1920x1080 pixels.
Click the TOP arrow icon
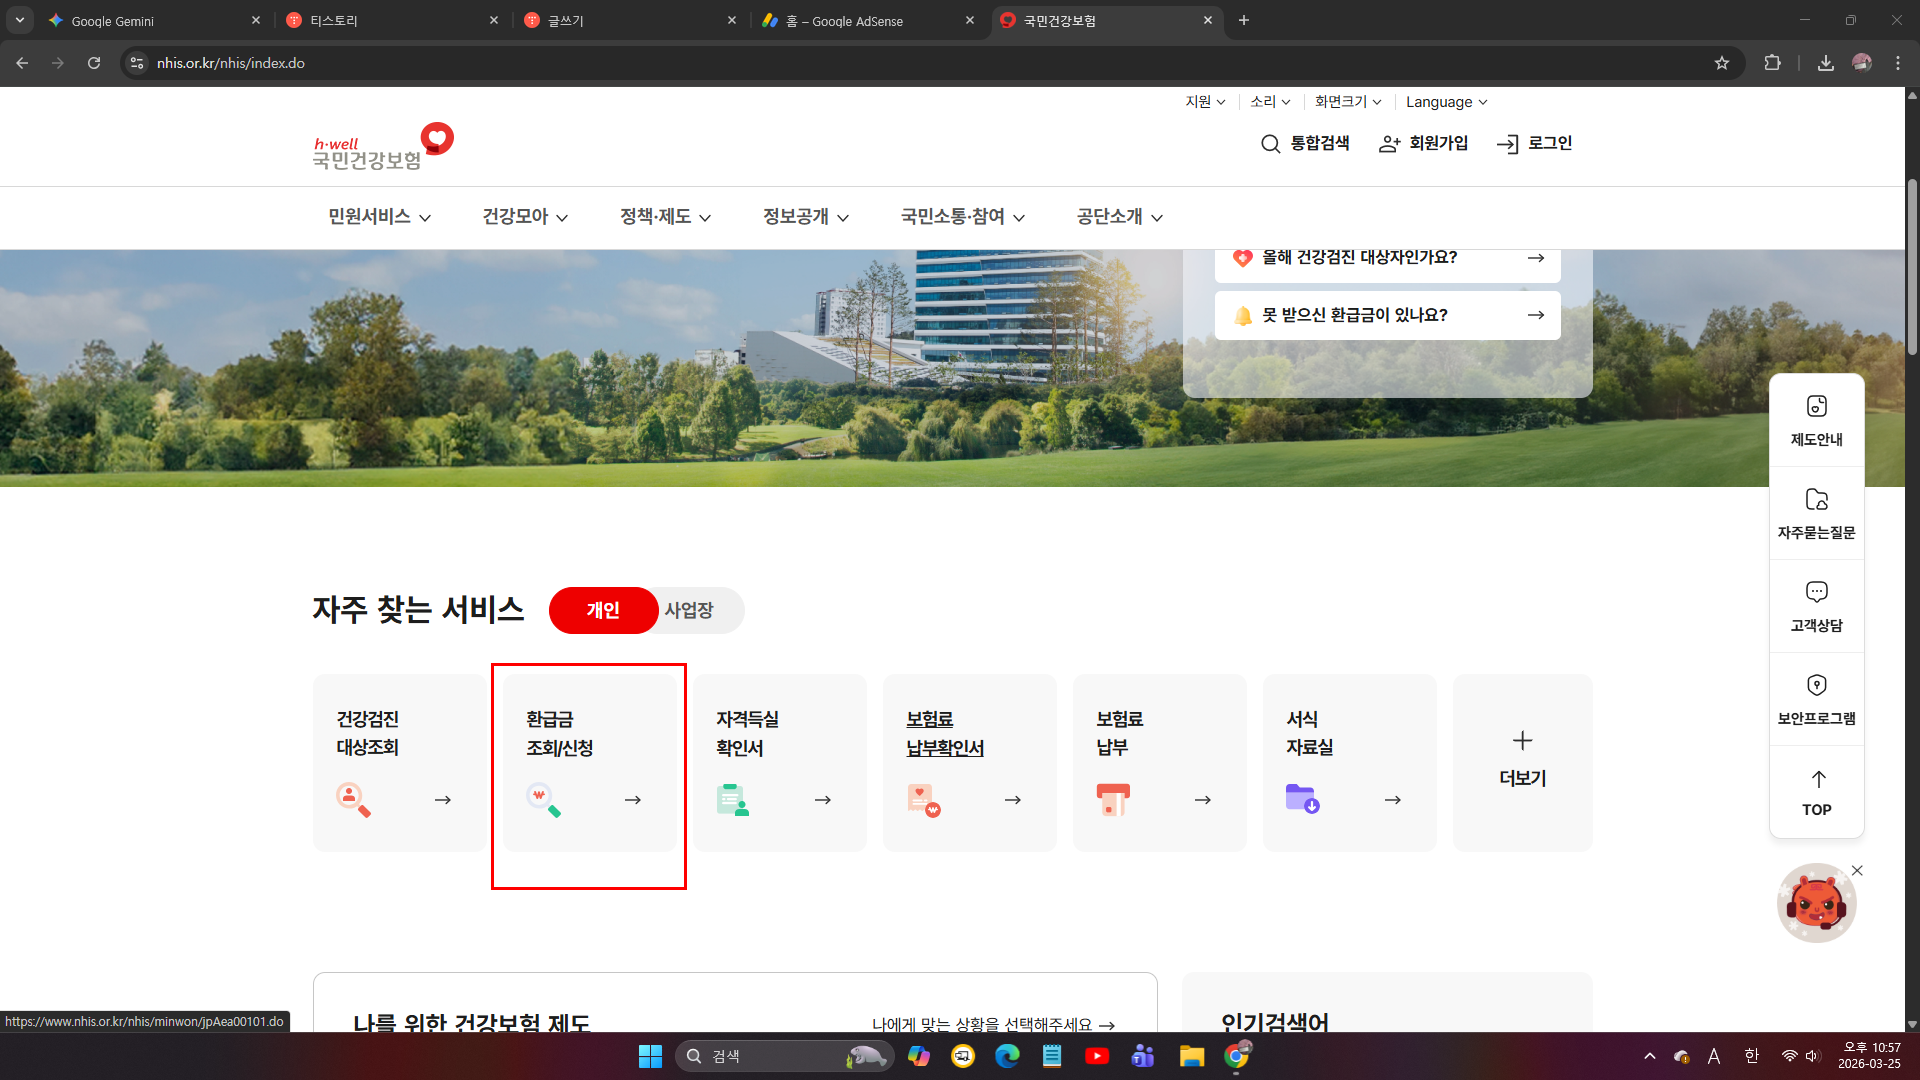pos(1816,792)
